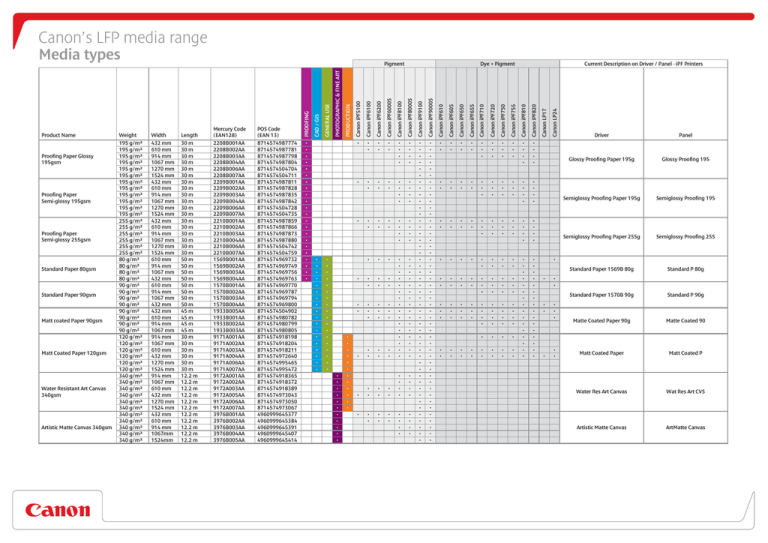768x543 pixels.
Task: Select the "Panel" column header
Action: point(685,135)
